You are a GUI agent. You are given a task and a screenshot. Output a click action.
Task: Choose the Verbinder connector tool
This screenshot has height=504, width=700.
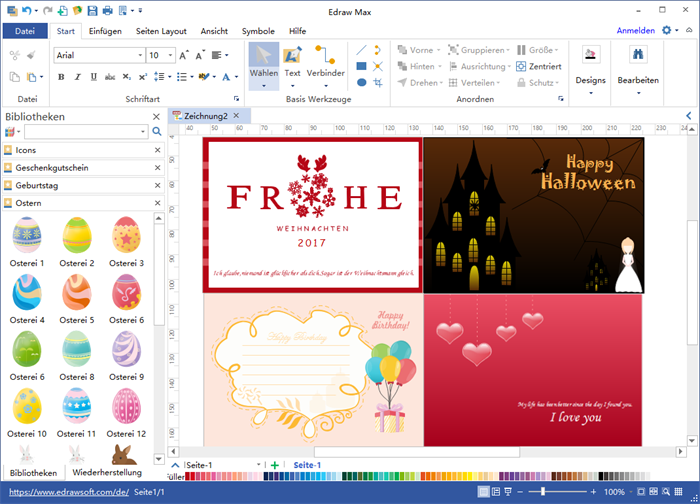325,61
